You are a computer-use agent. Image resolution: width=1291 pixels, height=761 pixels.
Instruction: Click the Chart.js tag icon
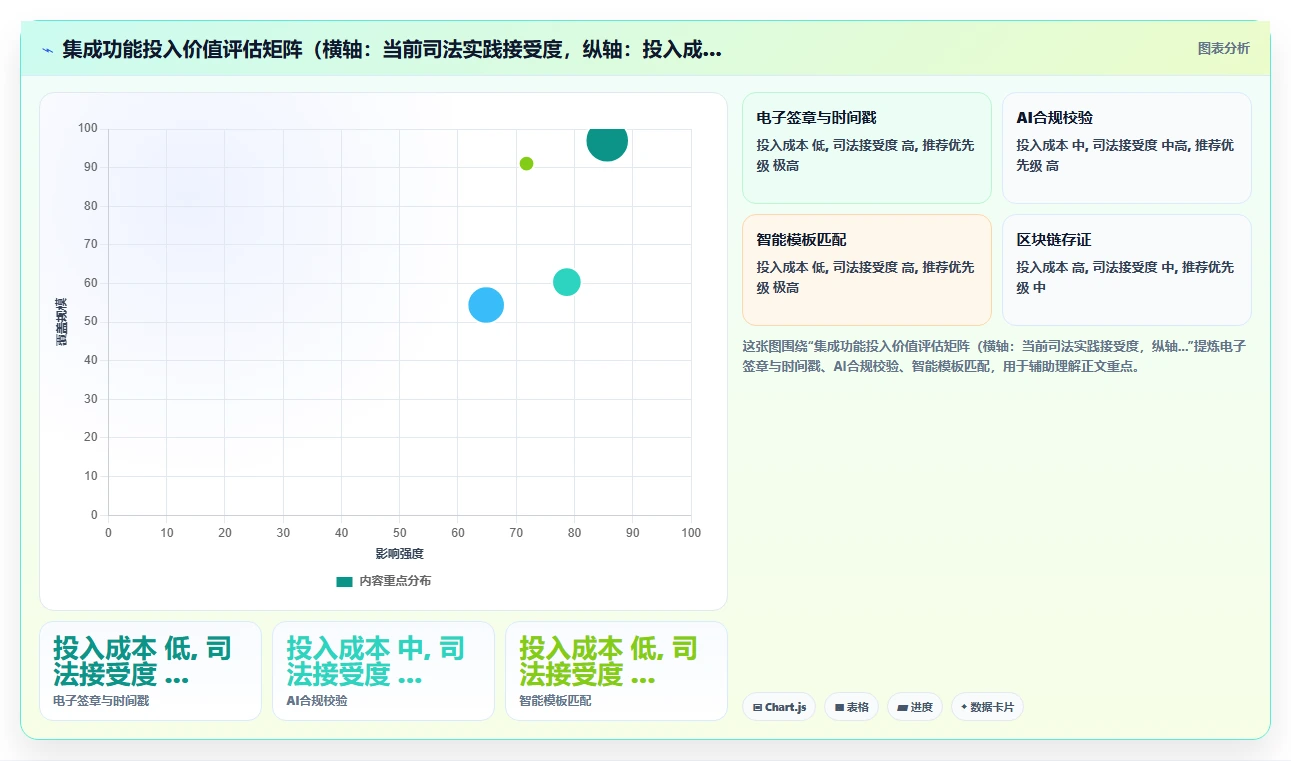tap(757, 707)
